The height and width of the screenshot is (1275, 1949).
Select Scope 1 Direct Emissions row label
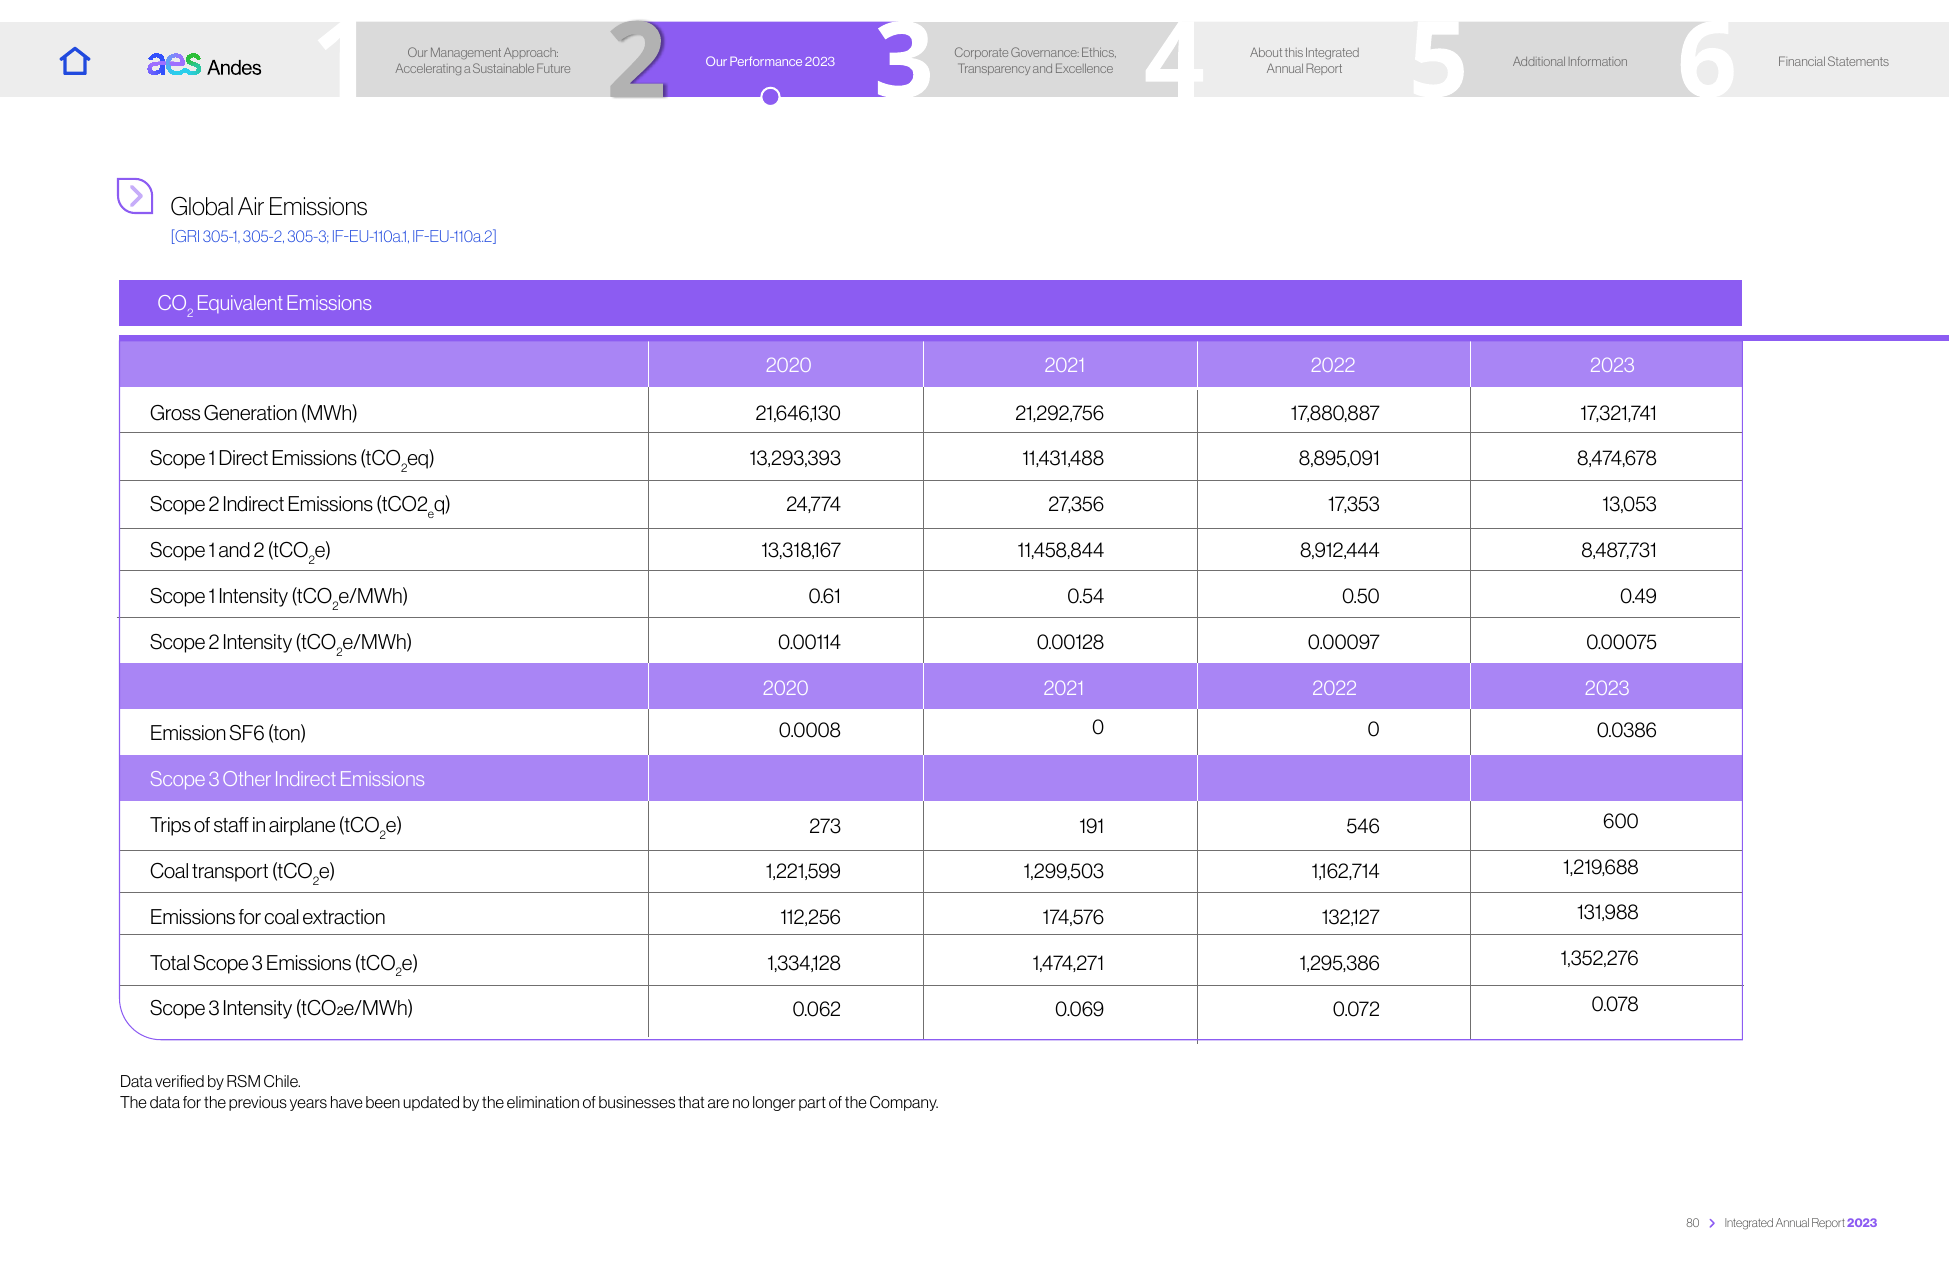[x=291, y=459]
